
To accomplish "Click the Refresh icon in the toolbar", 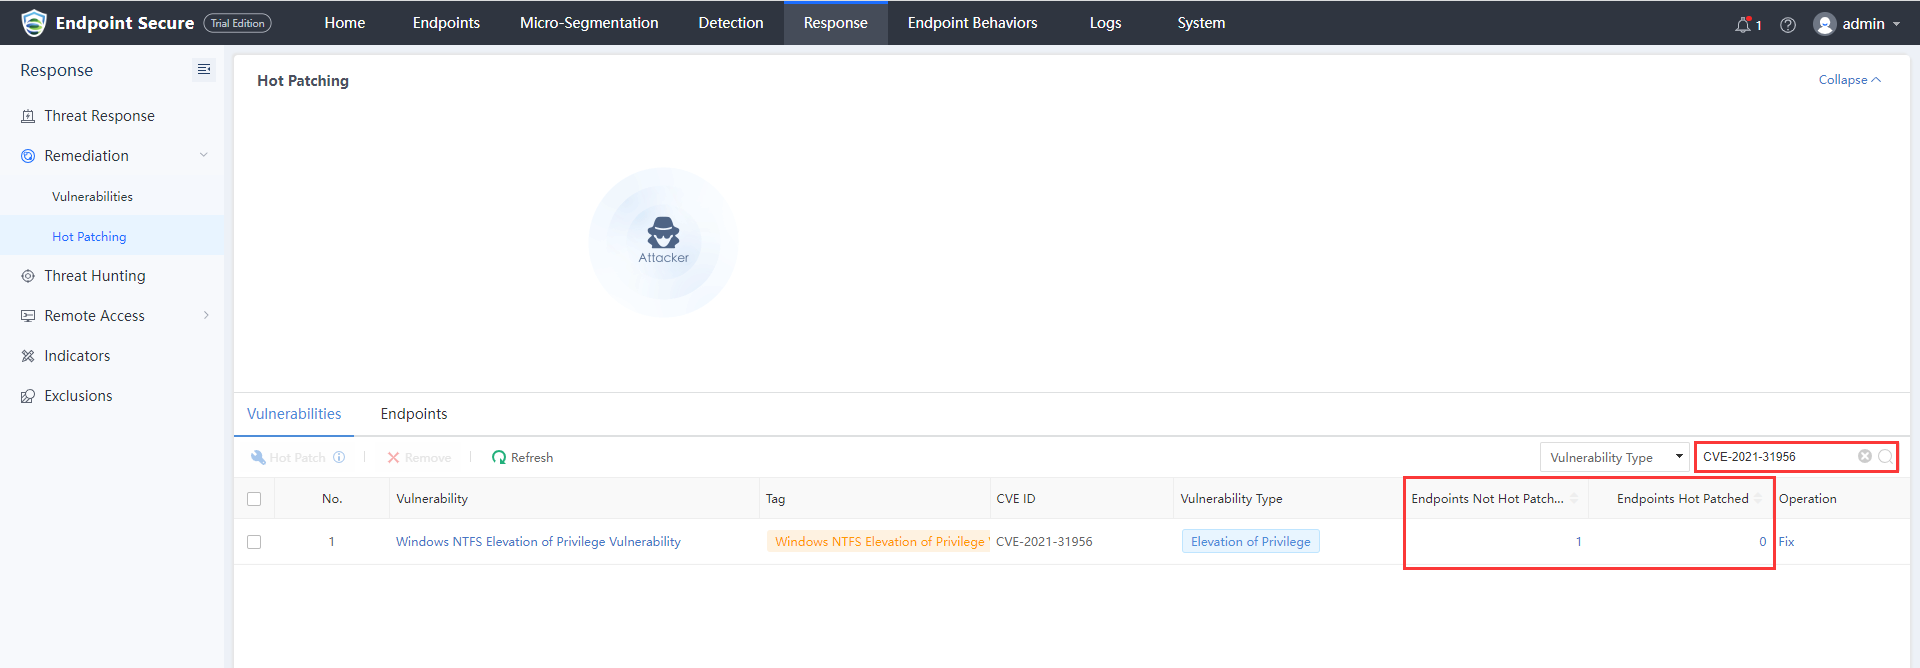I will (499, 457).
